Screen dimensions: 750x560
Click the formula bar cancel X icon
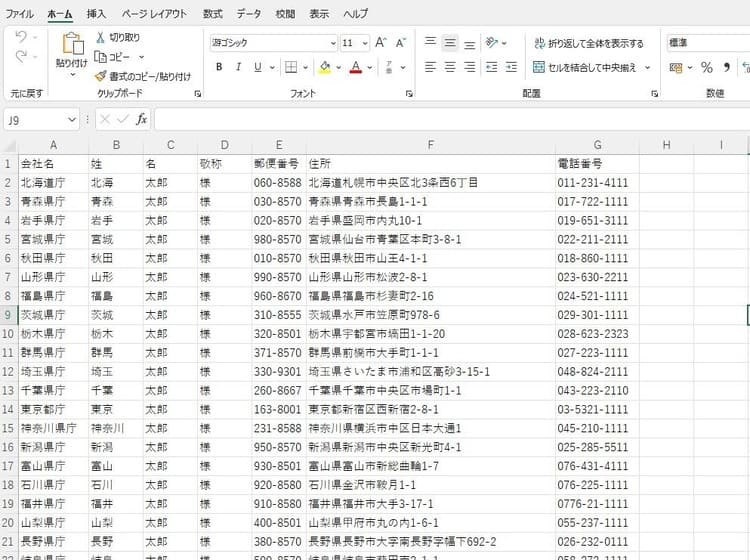pos(105,119)
